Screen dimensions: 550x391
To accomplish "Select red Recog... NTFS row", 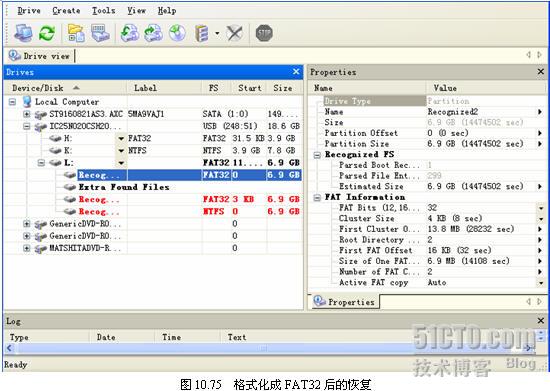I will [x=182, y=211].
